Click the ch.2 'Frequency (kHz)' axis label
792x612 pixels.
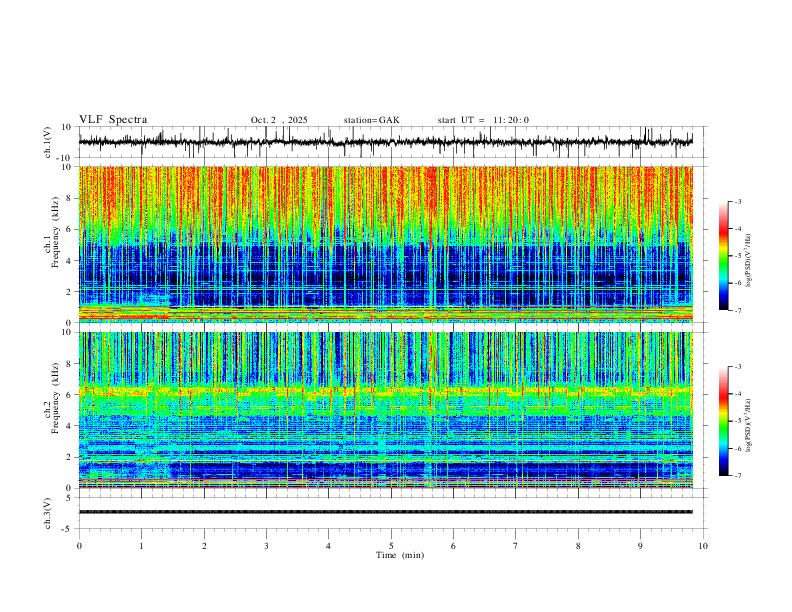[56, 398]
